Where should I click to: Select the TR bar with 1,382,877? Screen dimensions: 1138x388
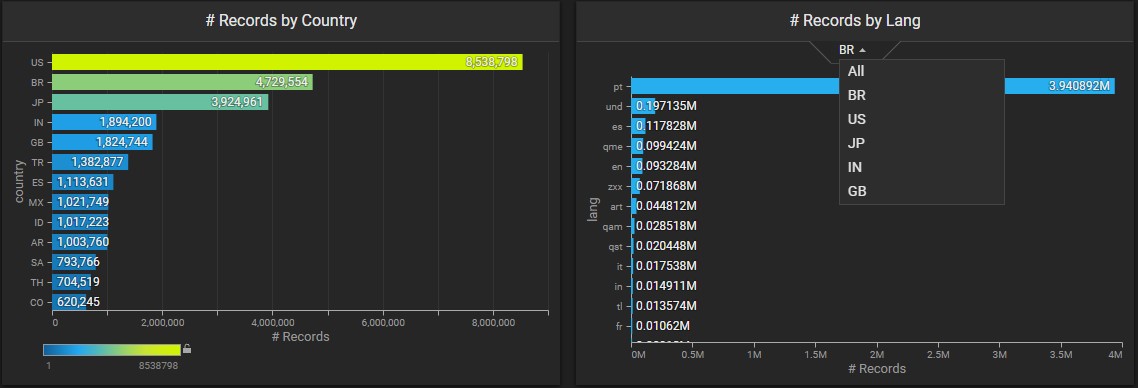click(x=90, y=162)
